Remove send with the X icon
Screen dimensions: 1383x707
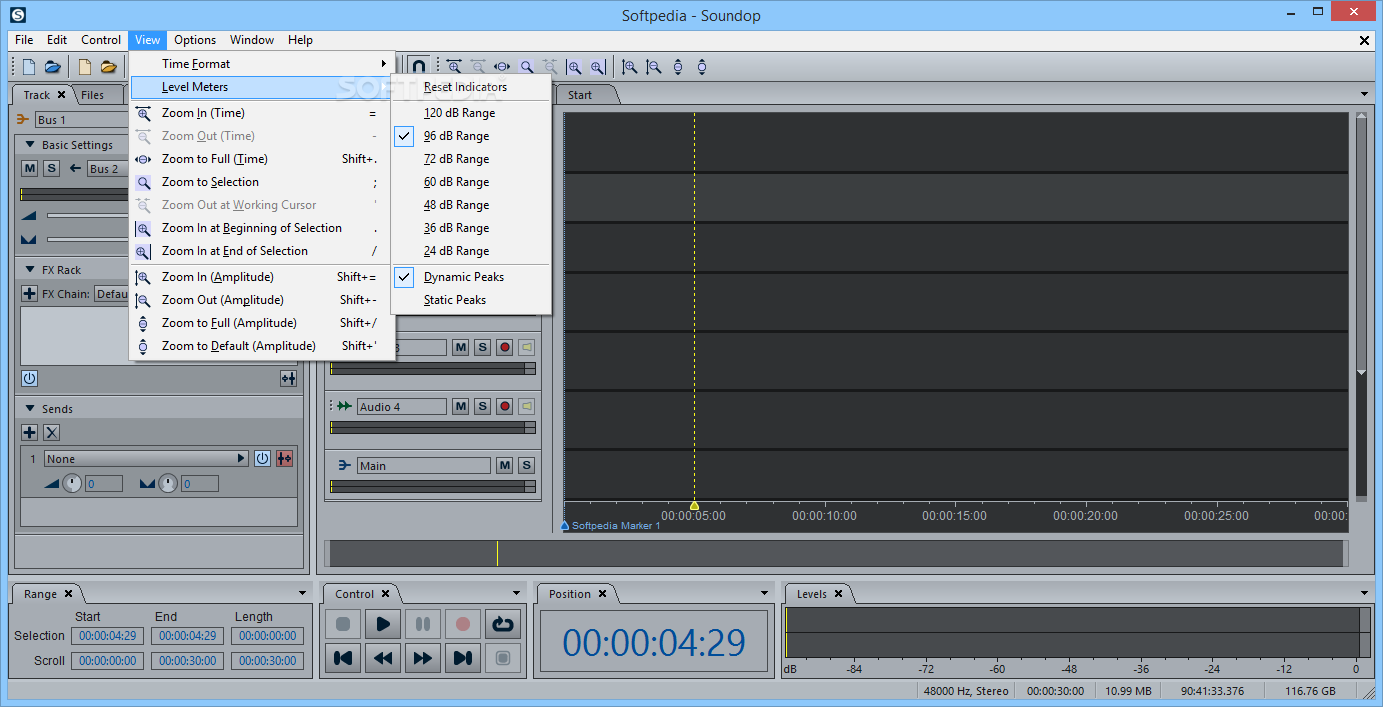coord(52,432)
